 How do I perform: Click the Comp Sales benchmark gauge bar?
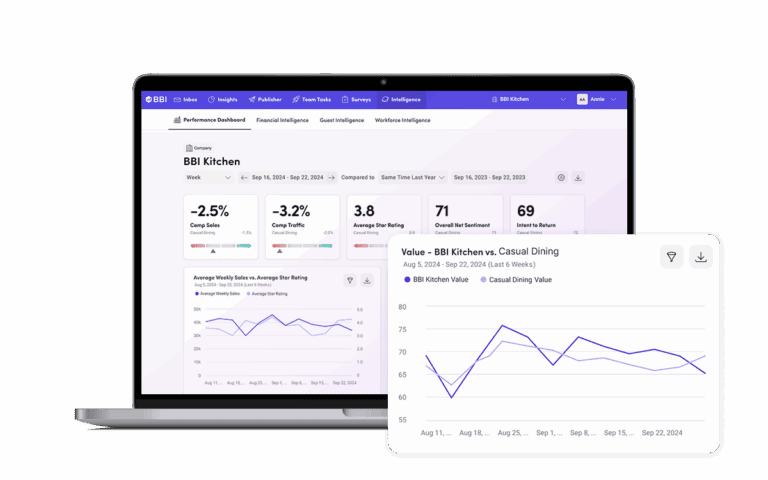(221, 245)
